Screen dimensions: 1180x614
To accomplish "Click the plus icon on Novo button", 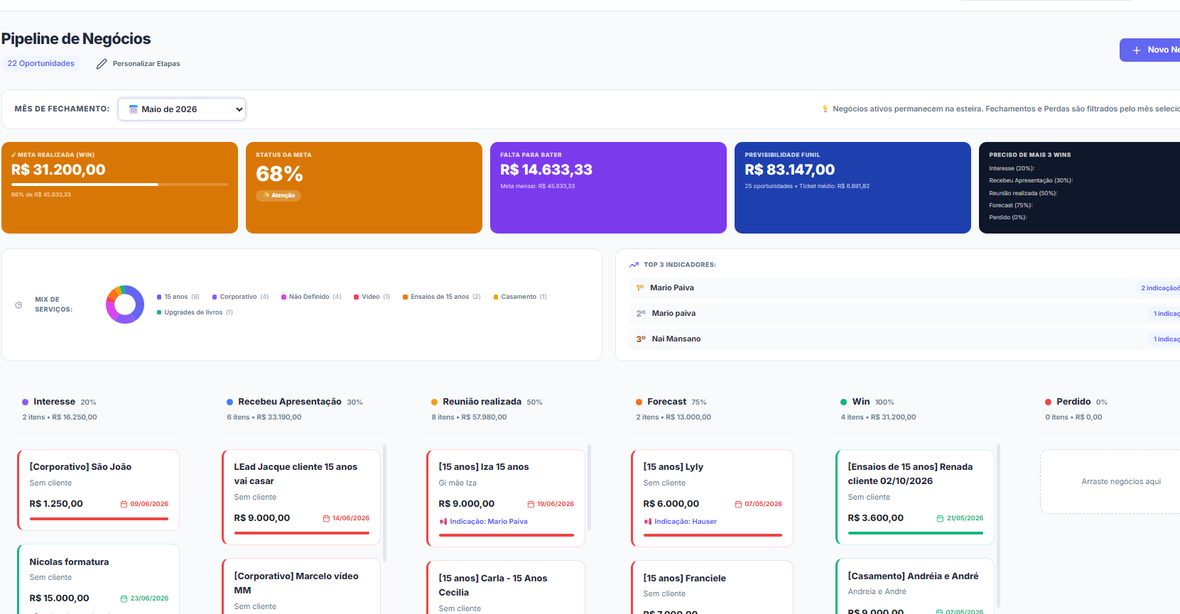I will point(1136,50).
